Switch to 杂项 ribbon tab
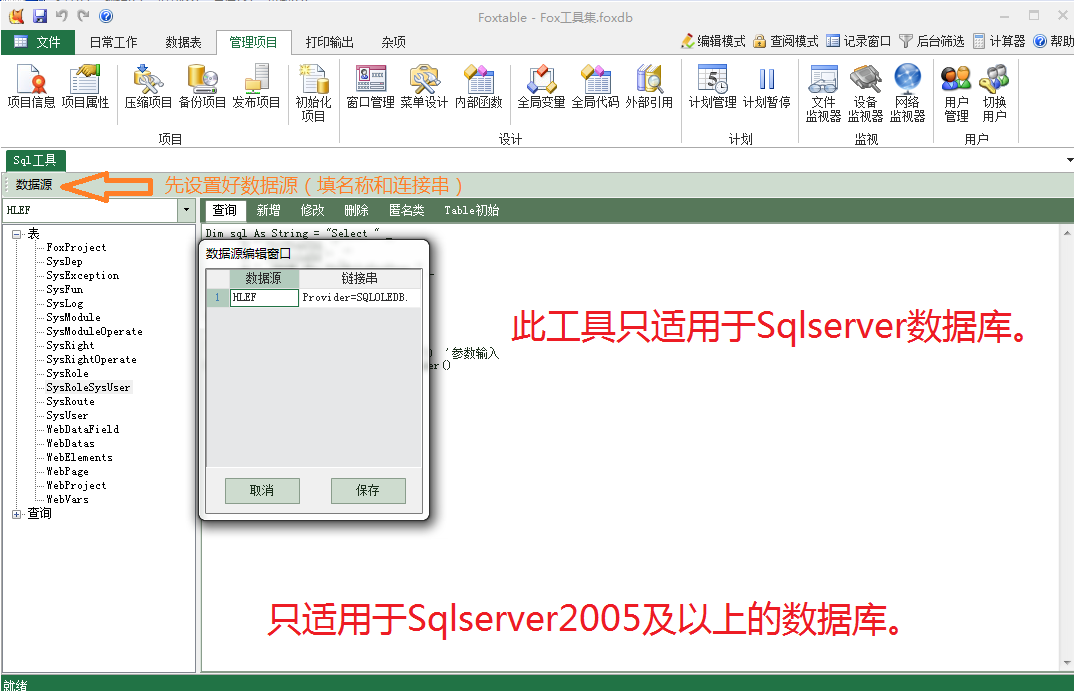Viewport: 1074px width, 691px height. (393, 42)
